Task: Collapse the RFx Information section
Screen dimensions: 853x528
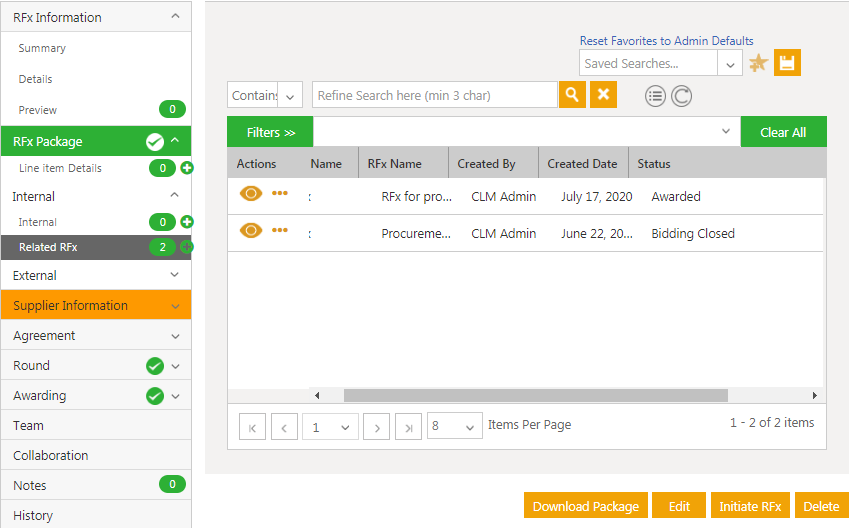Action: click(x=175, y=17)
